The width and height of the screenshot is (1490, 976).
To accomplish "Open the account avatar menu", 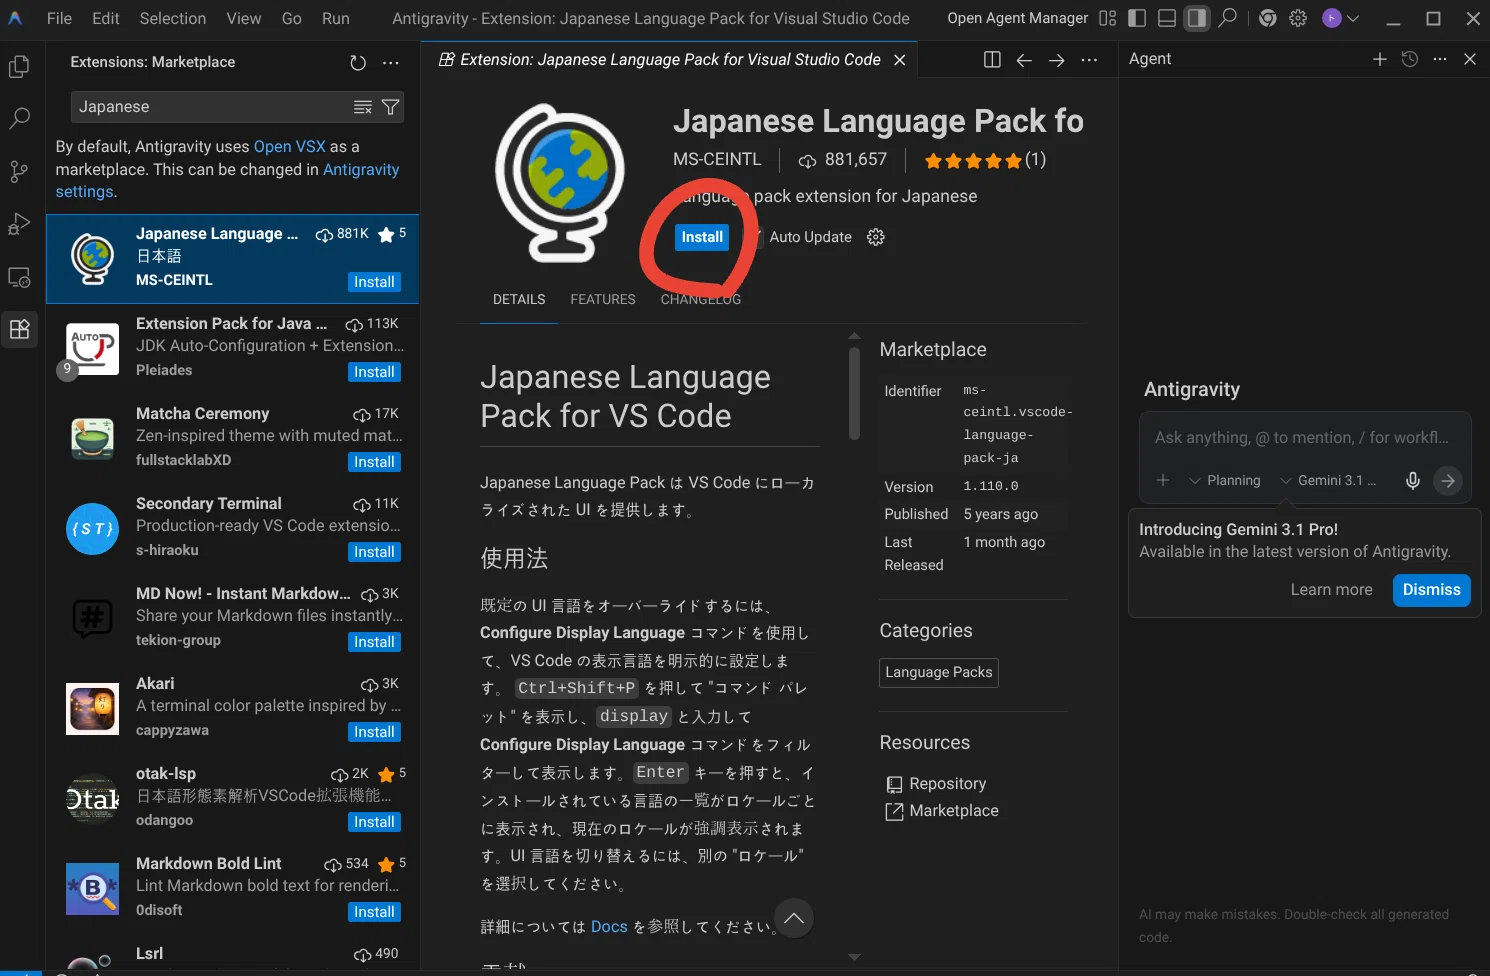I will (1340, 18).
